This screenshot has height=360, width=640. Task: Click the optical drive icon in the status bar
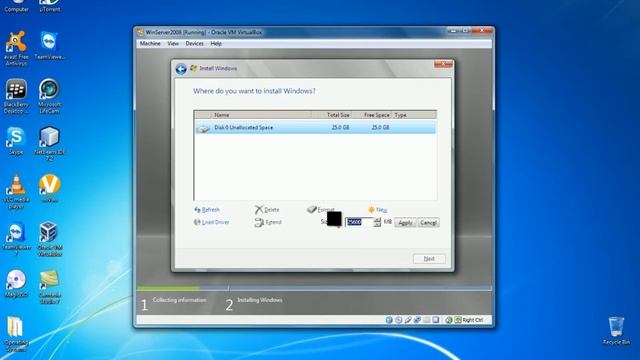398,320
